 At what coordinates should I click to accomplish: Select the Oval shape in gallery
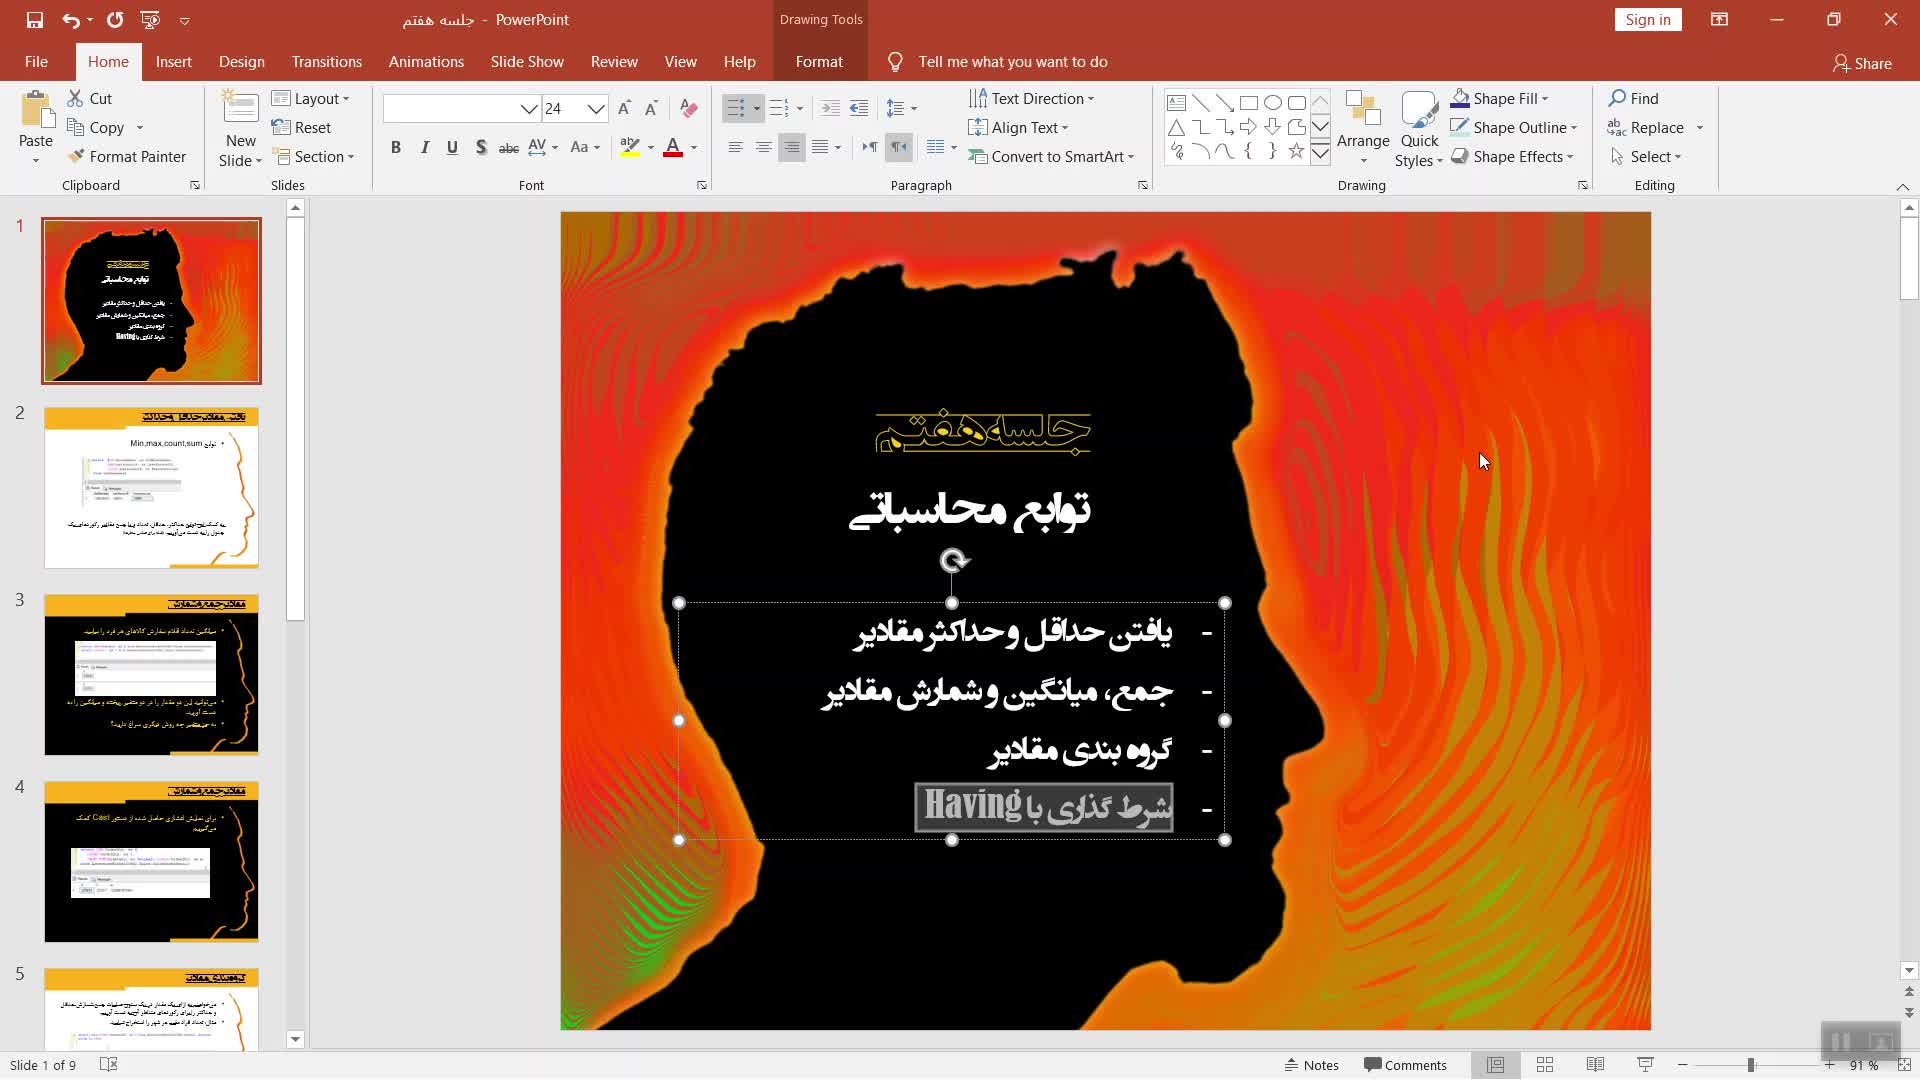coord(1272,103)
